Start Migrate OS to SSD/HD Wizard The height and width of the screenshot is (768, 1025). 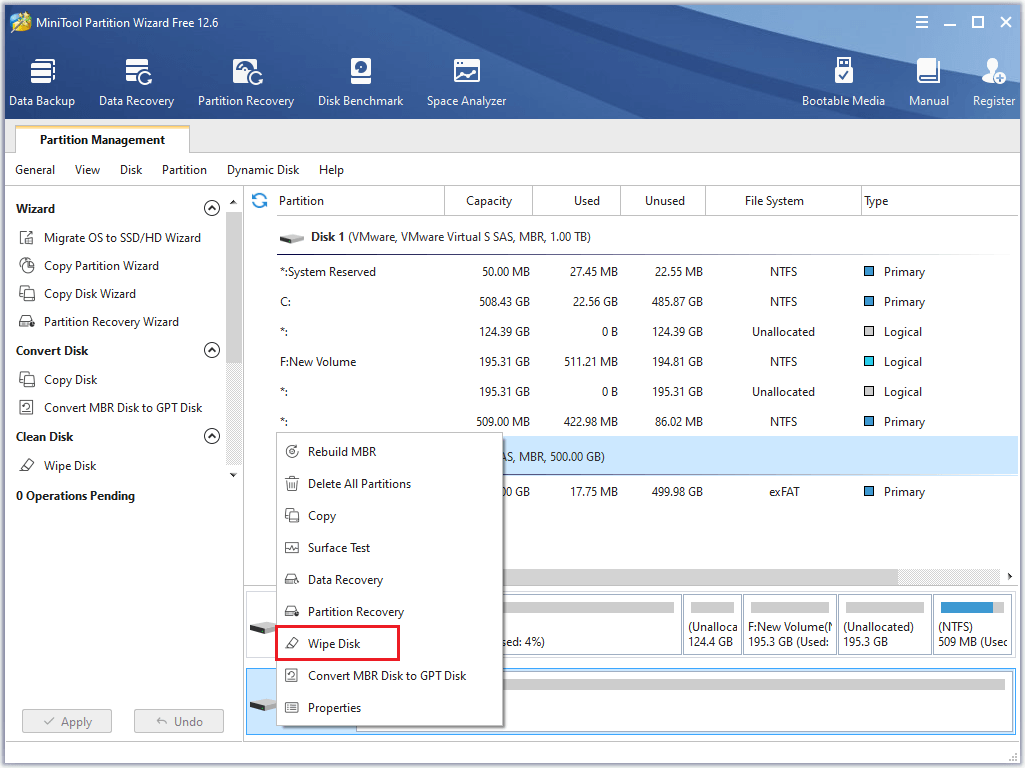[122, 238]
